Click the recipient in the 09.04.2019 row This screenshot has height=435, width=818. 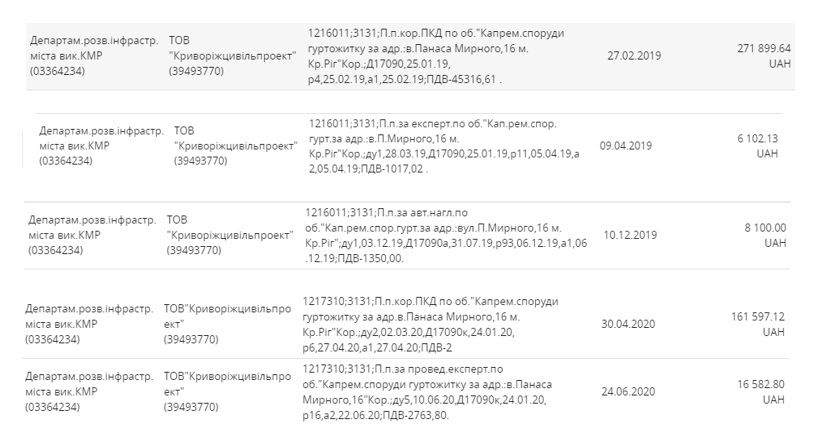click(x=234, y=146)
